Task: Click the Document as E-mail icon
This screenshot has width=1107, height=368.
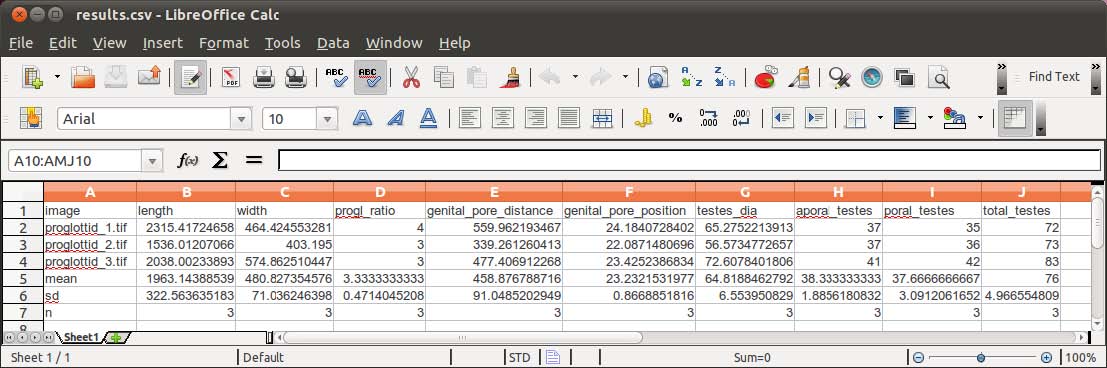Action: tap(149, 76)
